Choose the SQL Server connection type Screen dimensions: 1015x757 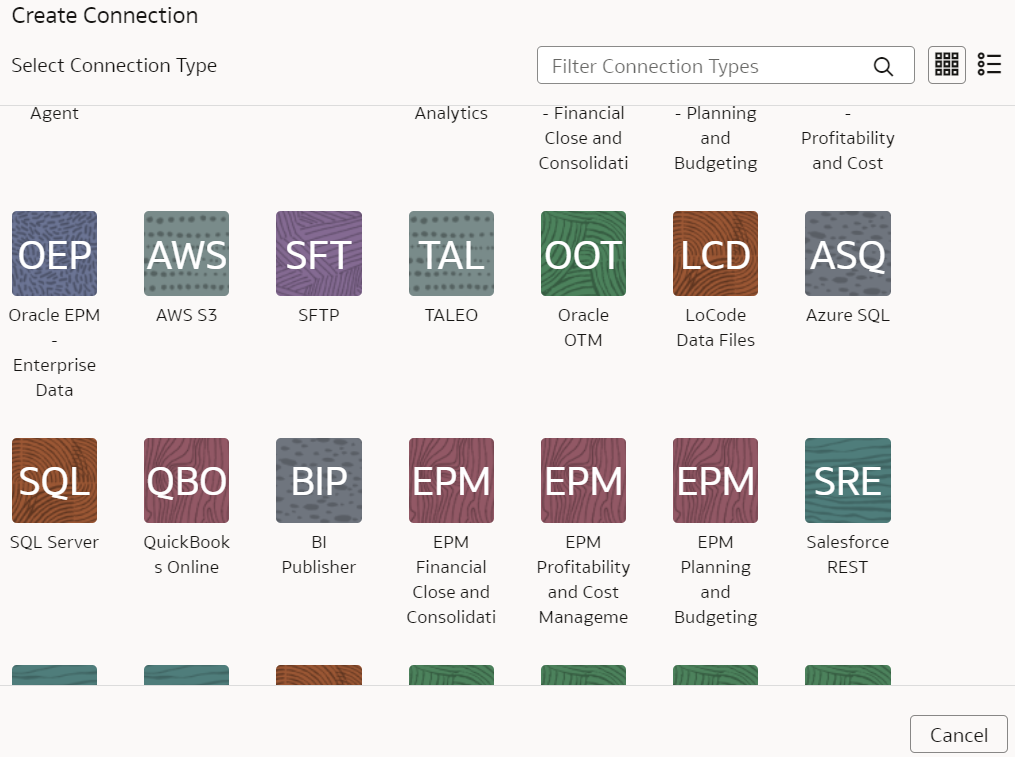pos(54,481)
